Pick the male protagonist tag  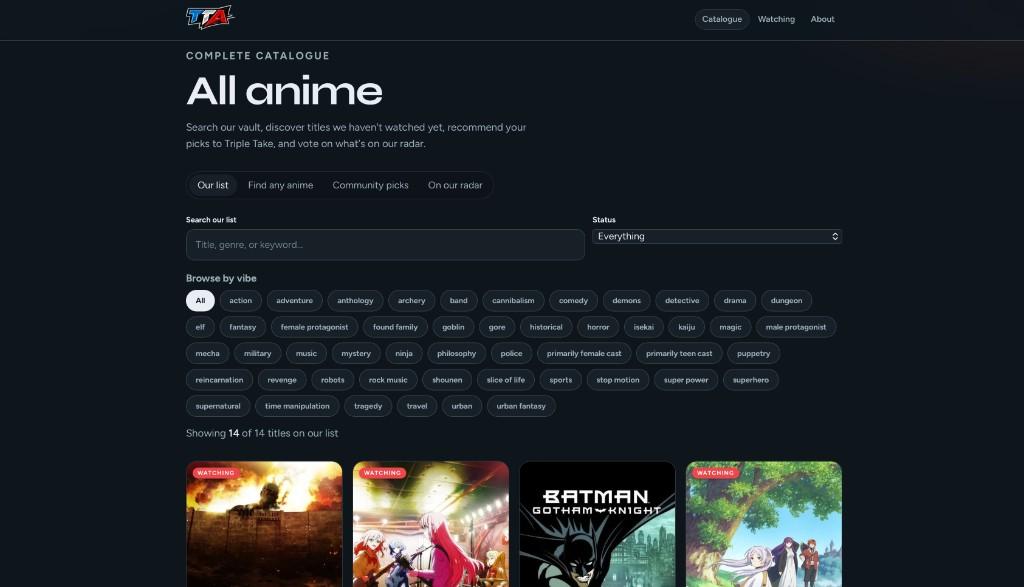795,327
